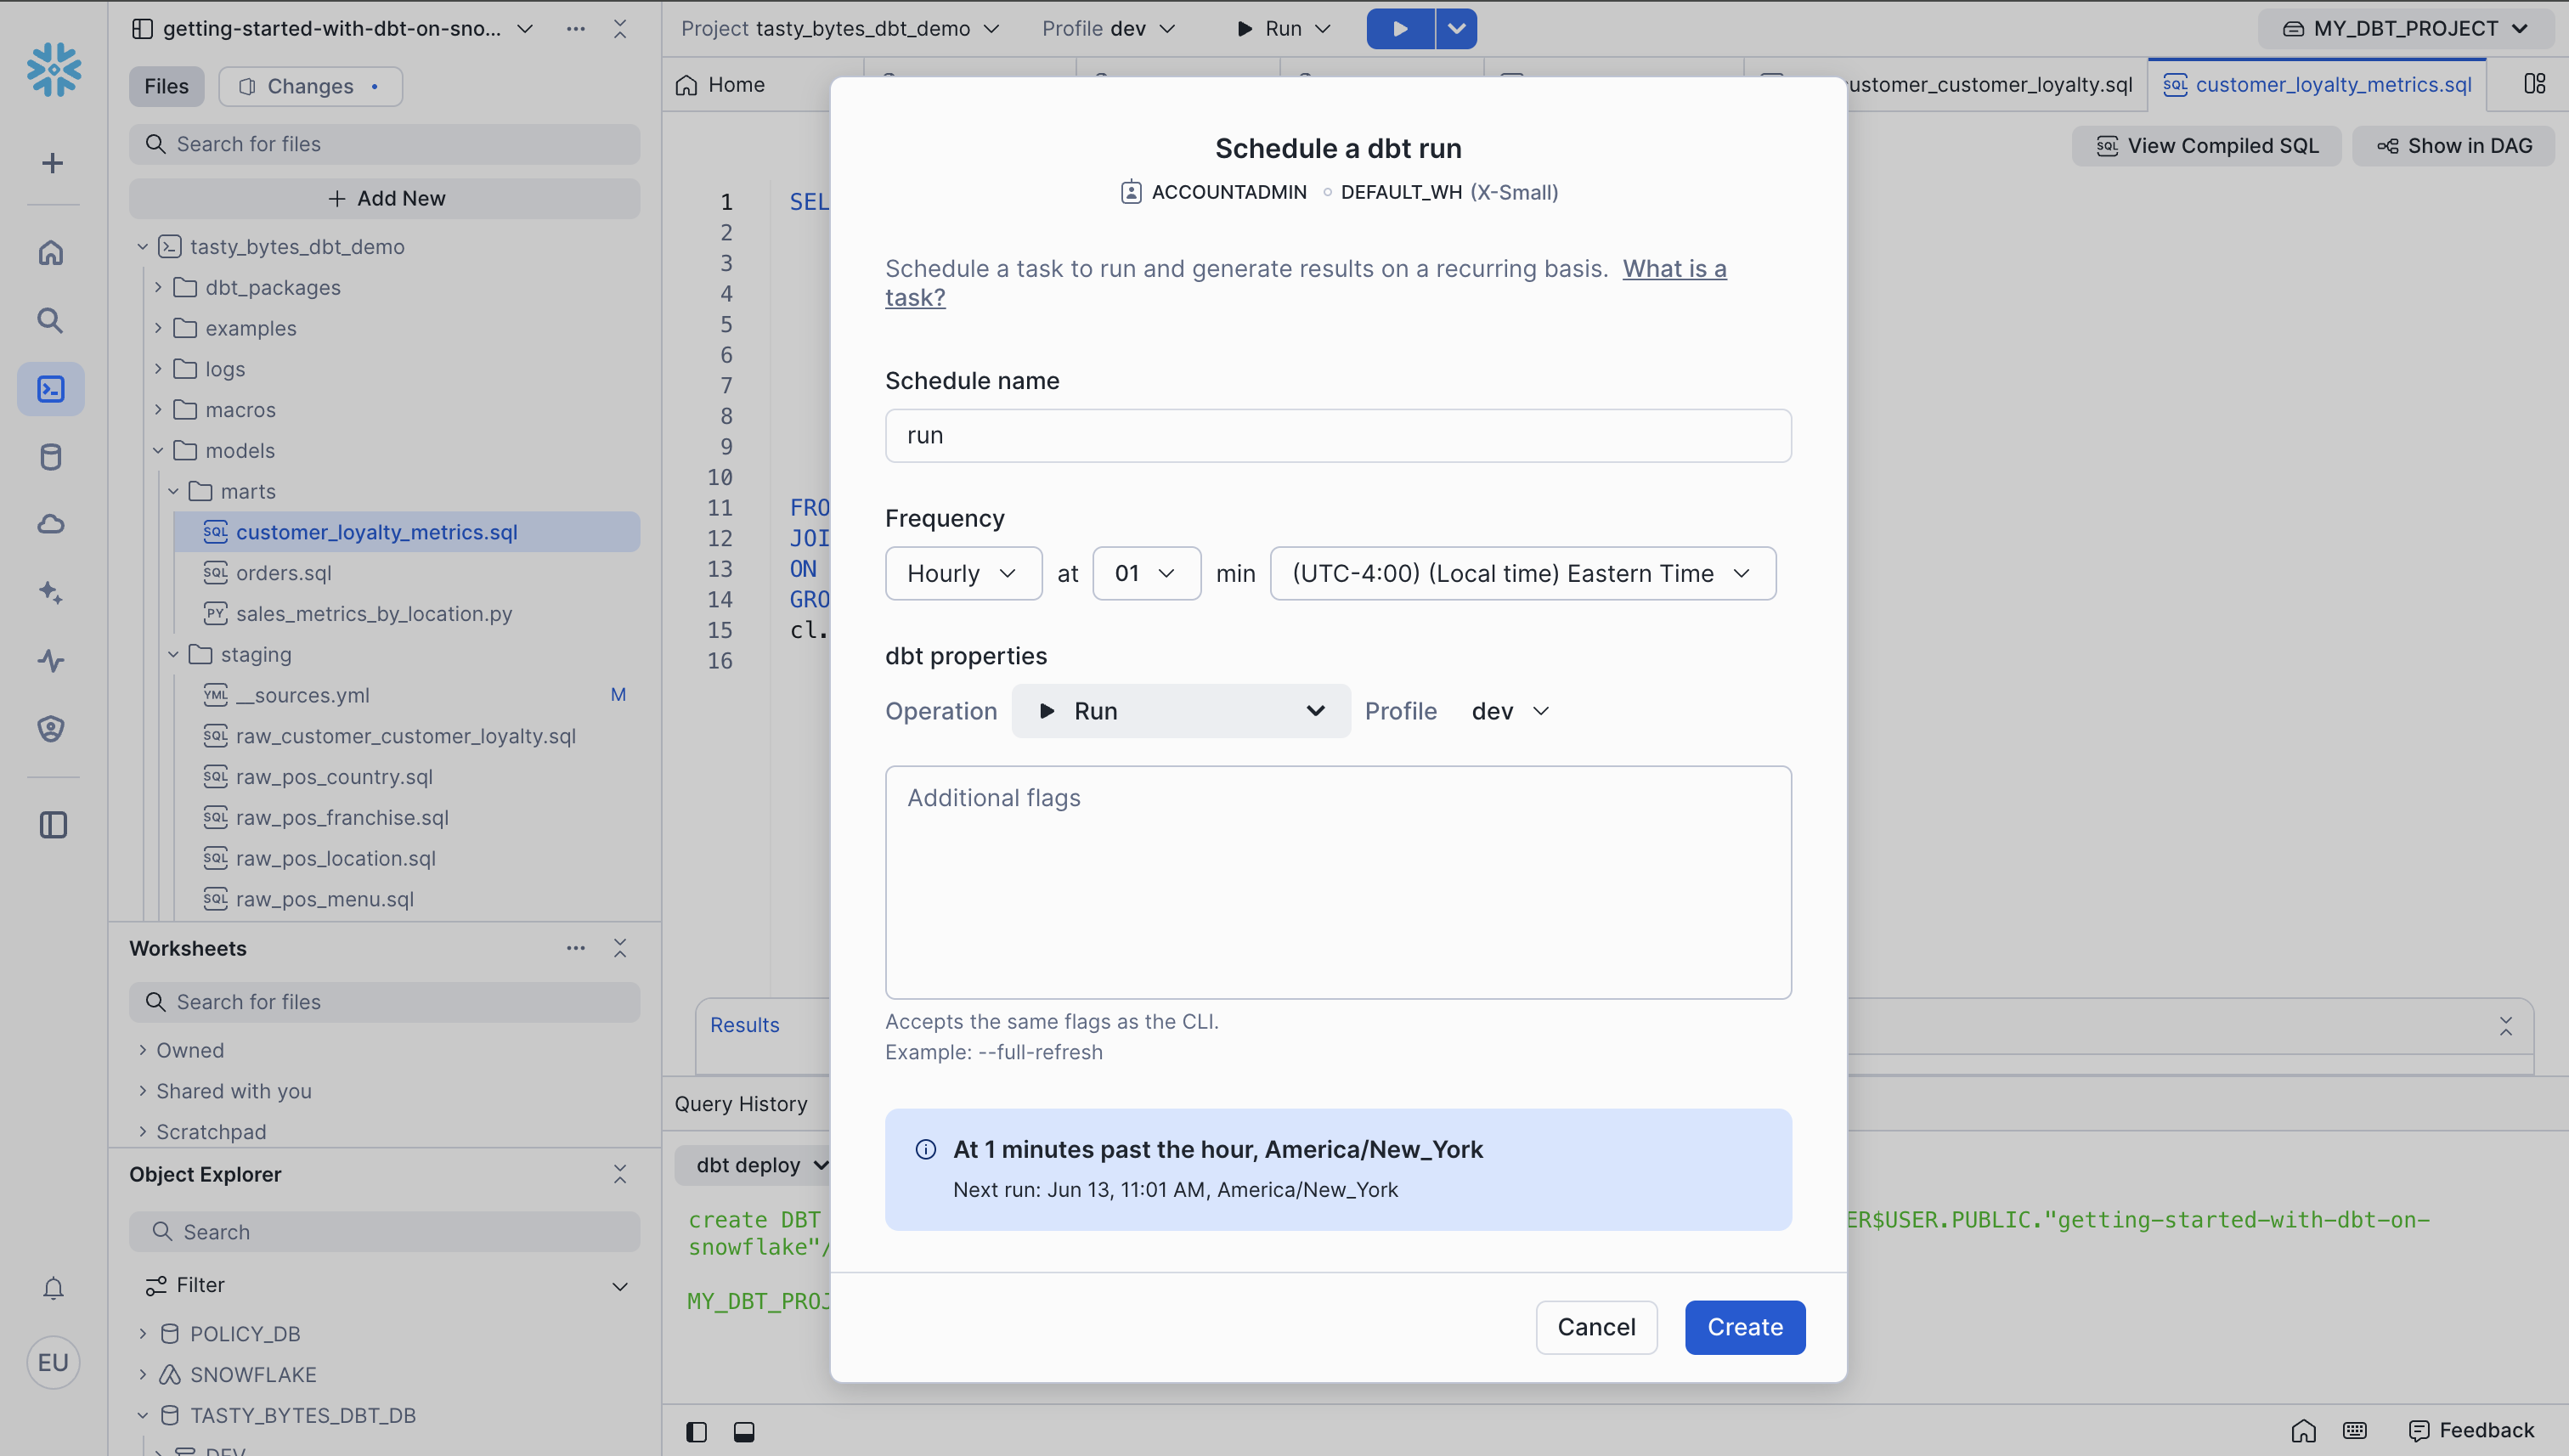2569x1456 pixels.
Task: Open the EU user avatar
Action: click(x=53, y=1362)
